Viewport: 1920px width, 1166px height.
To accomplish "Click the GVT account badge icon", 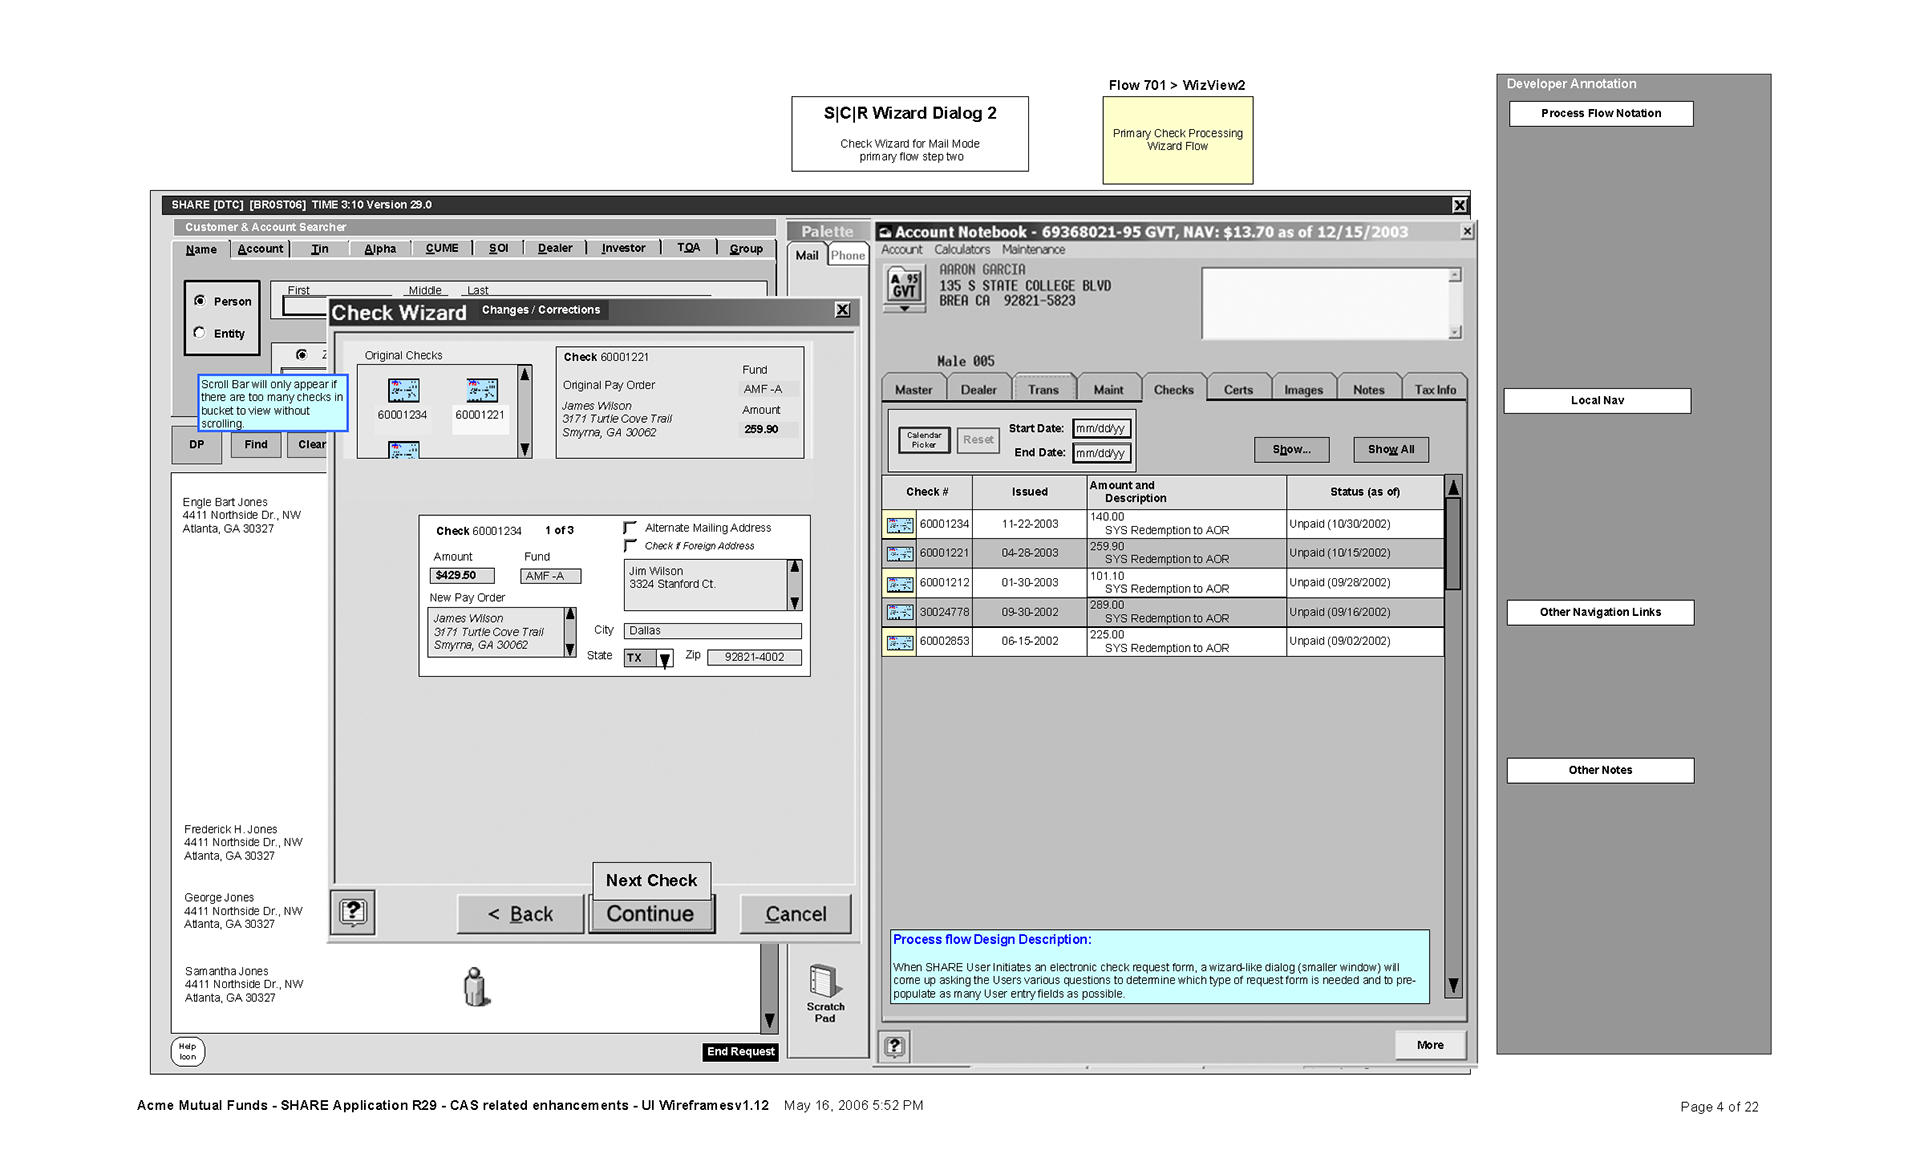I will click(x=904, y=286).
